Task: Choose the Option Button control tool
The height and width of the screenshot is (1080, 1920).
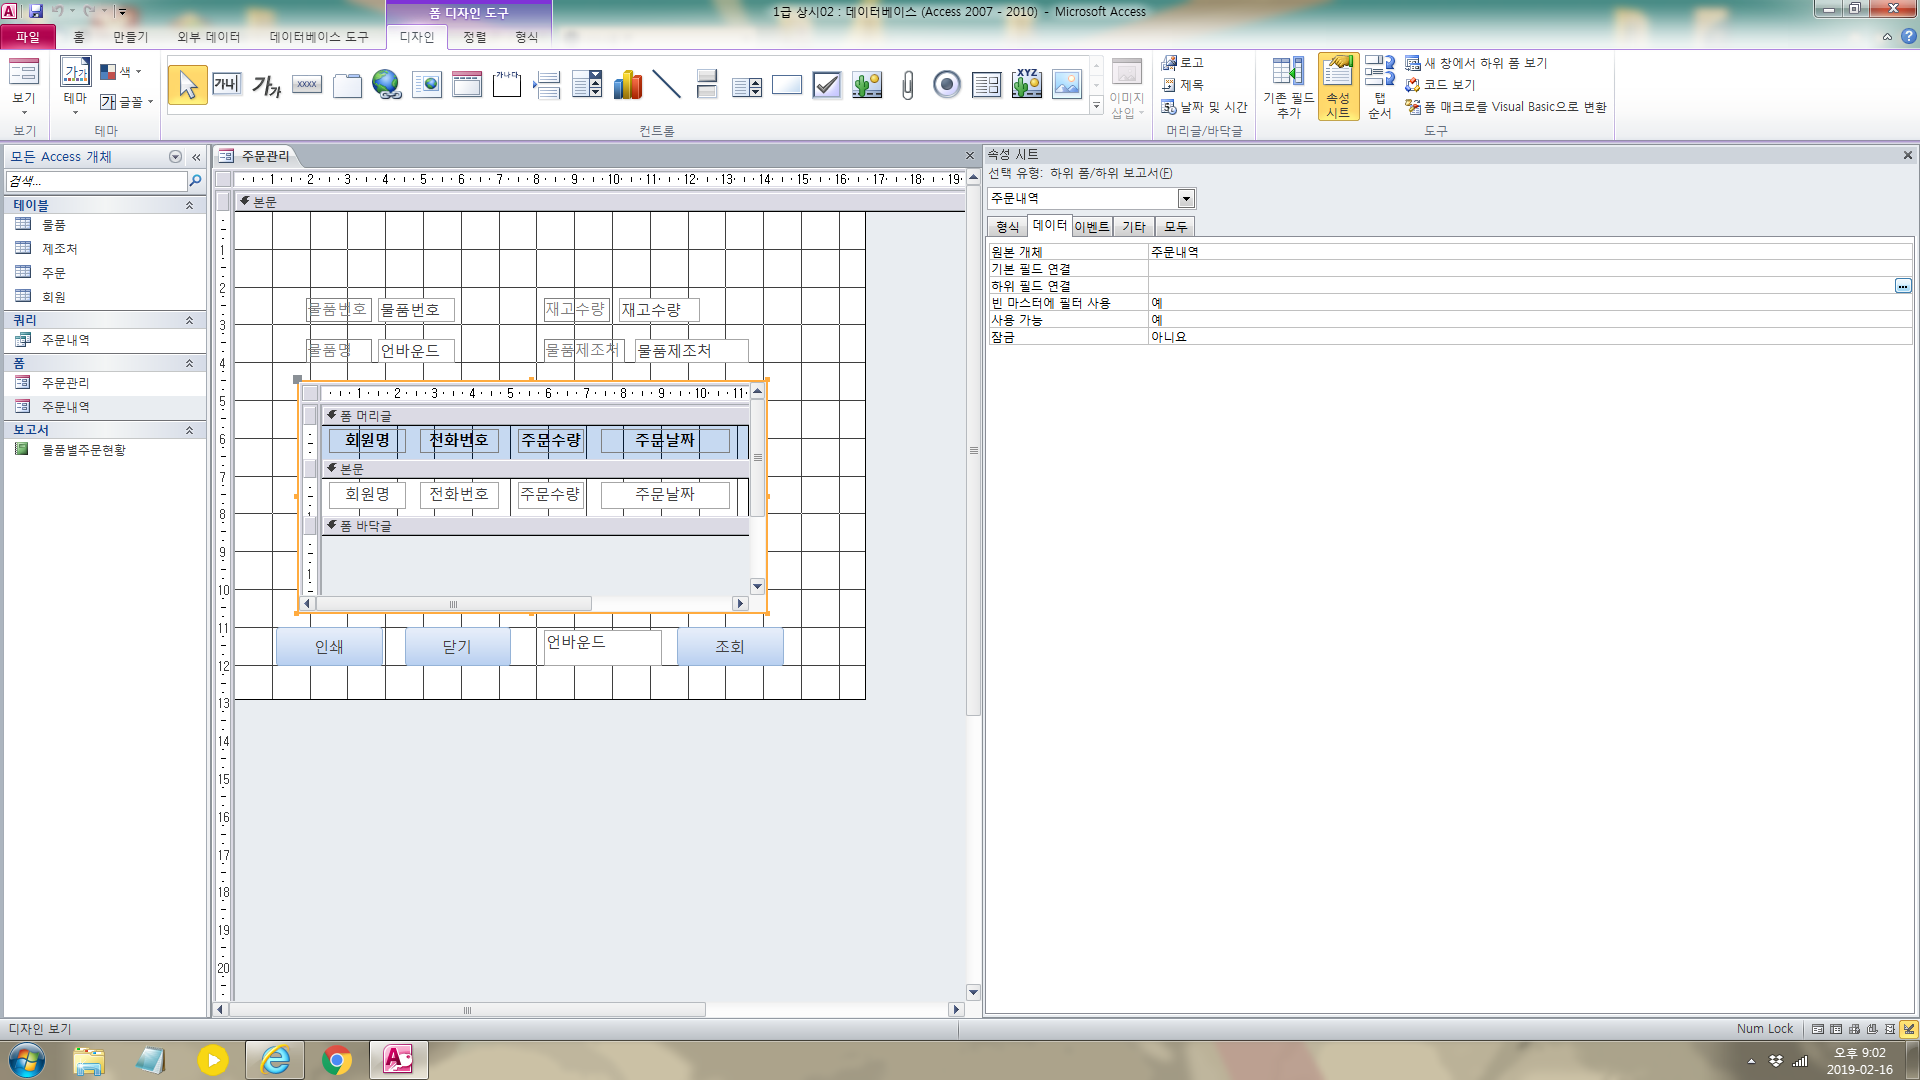Action: (946, 85)
